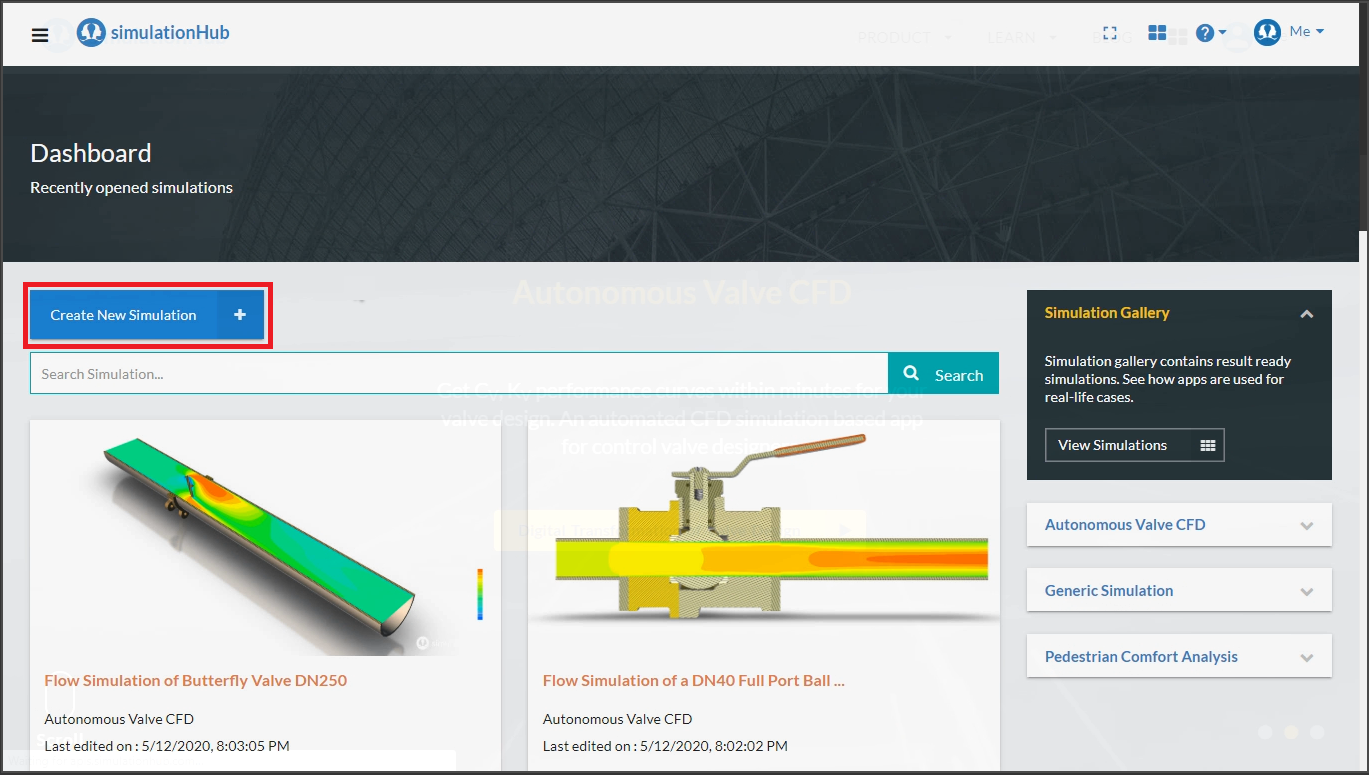Viewport: 1369px width, 775px height.
Task: Toggle fullscreen mode icon
Action: [1109, 33]
